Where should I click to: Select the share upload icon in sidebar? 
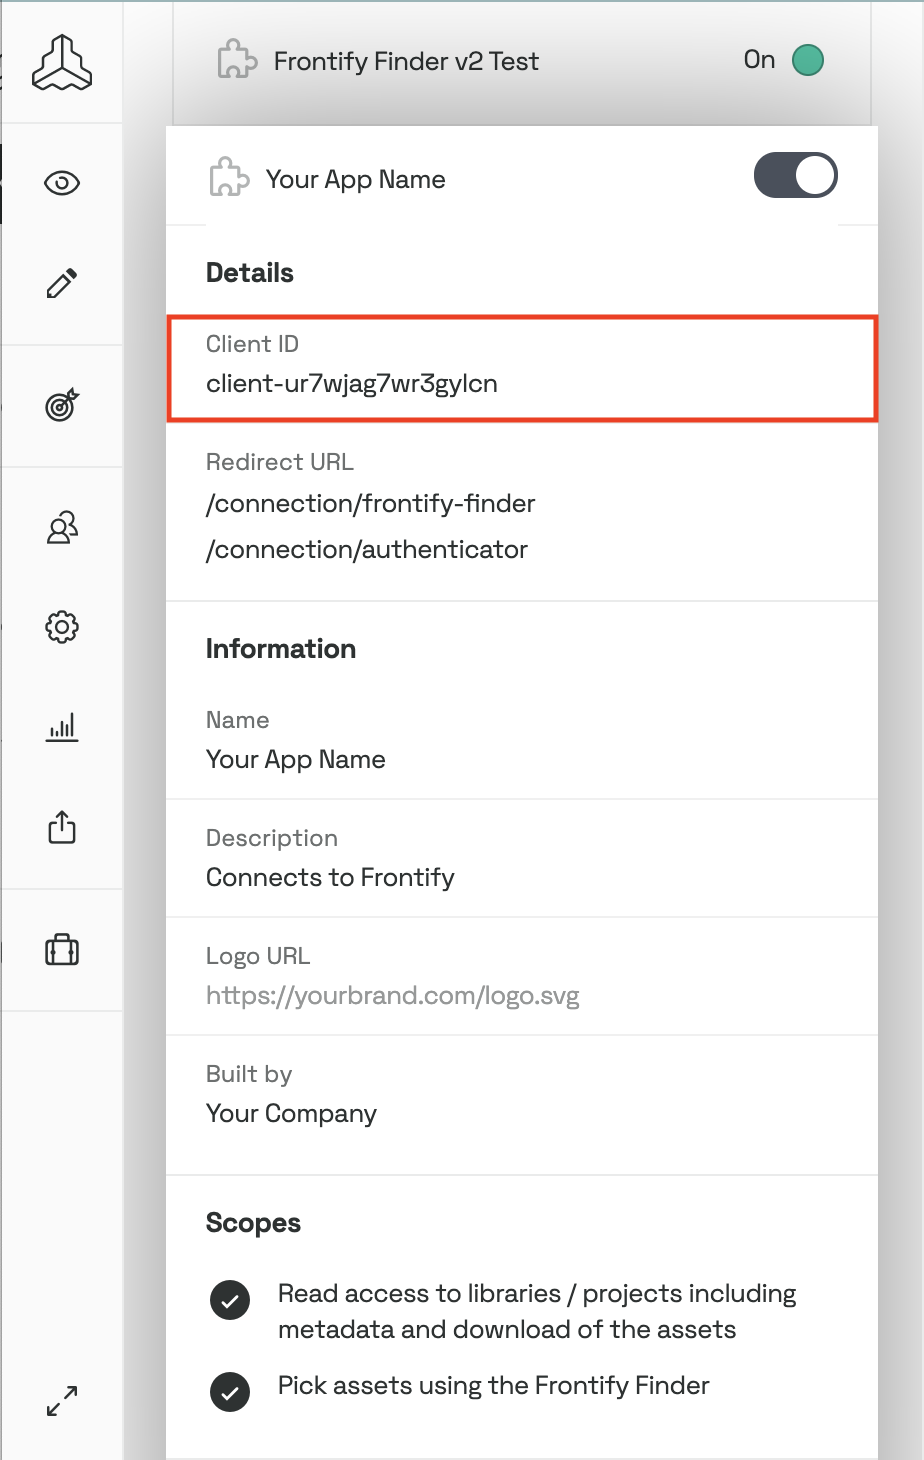[62, 827]
